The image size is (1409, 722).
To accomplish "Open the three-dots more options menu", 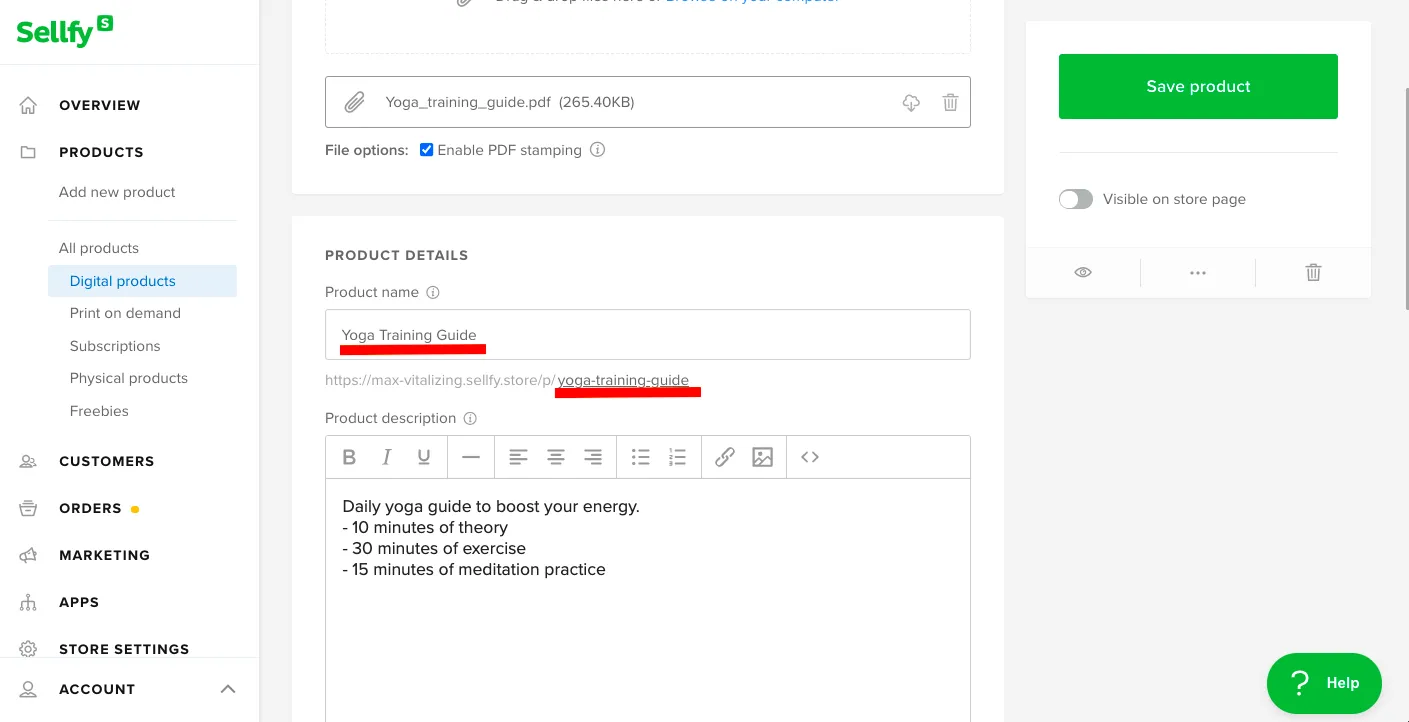I will (1198, 272).
